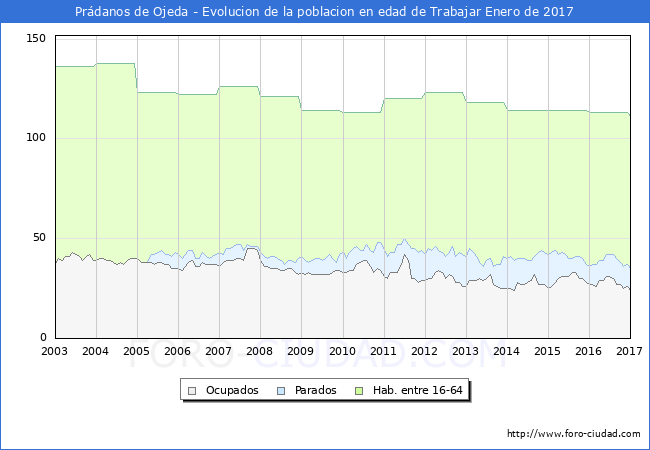Select the Hab. entre 16-64 legend label

(x=417, y=390)
